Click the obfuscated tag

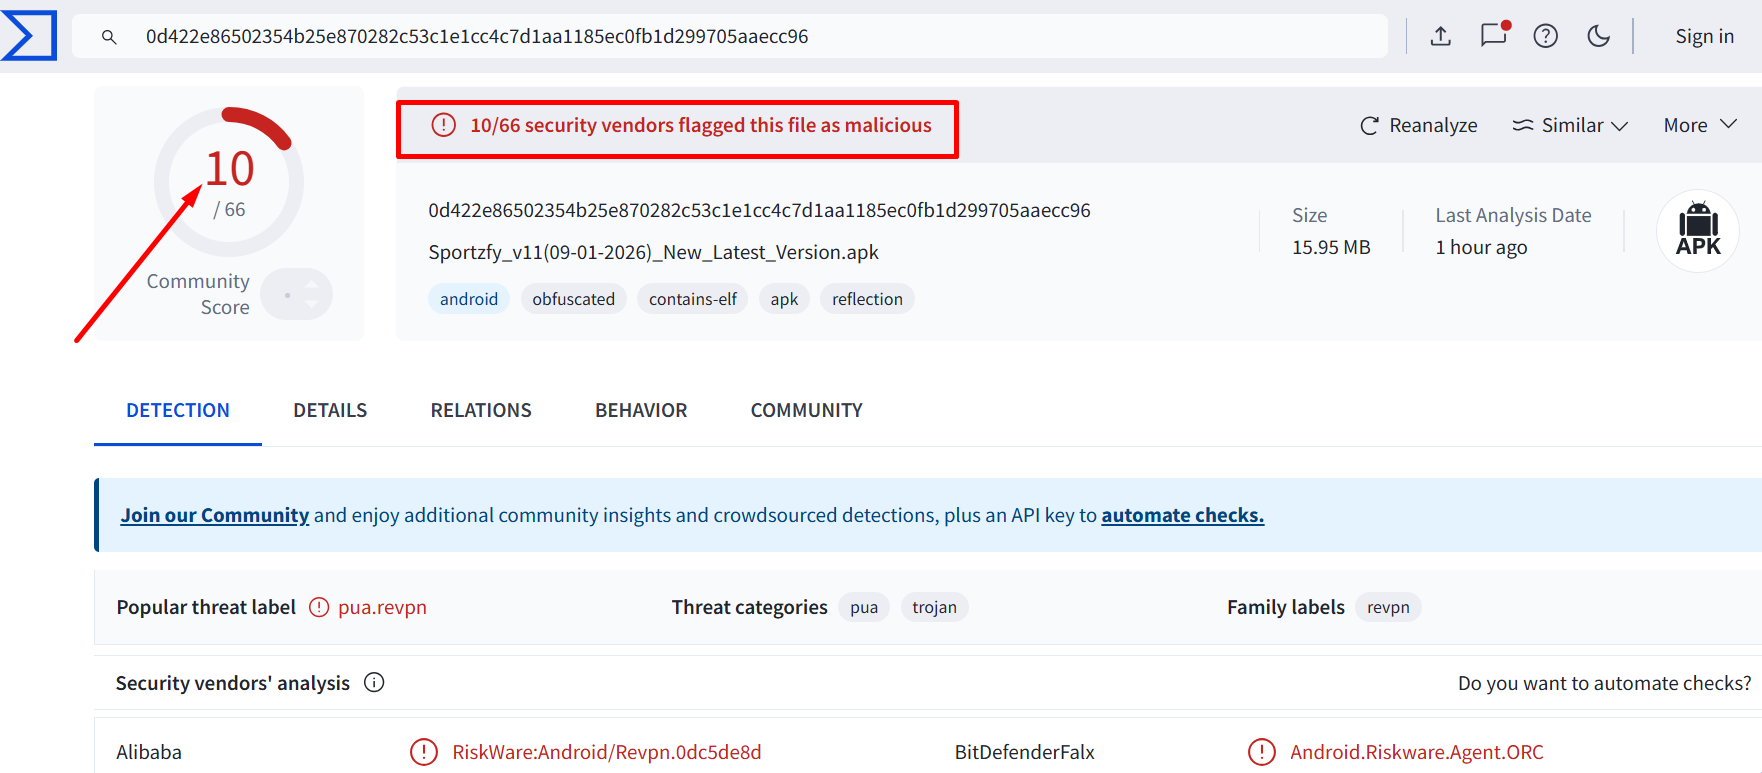(574, 299)
